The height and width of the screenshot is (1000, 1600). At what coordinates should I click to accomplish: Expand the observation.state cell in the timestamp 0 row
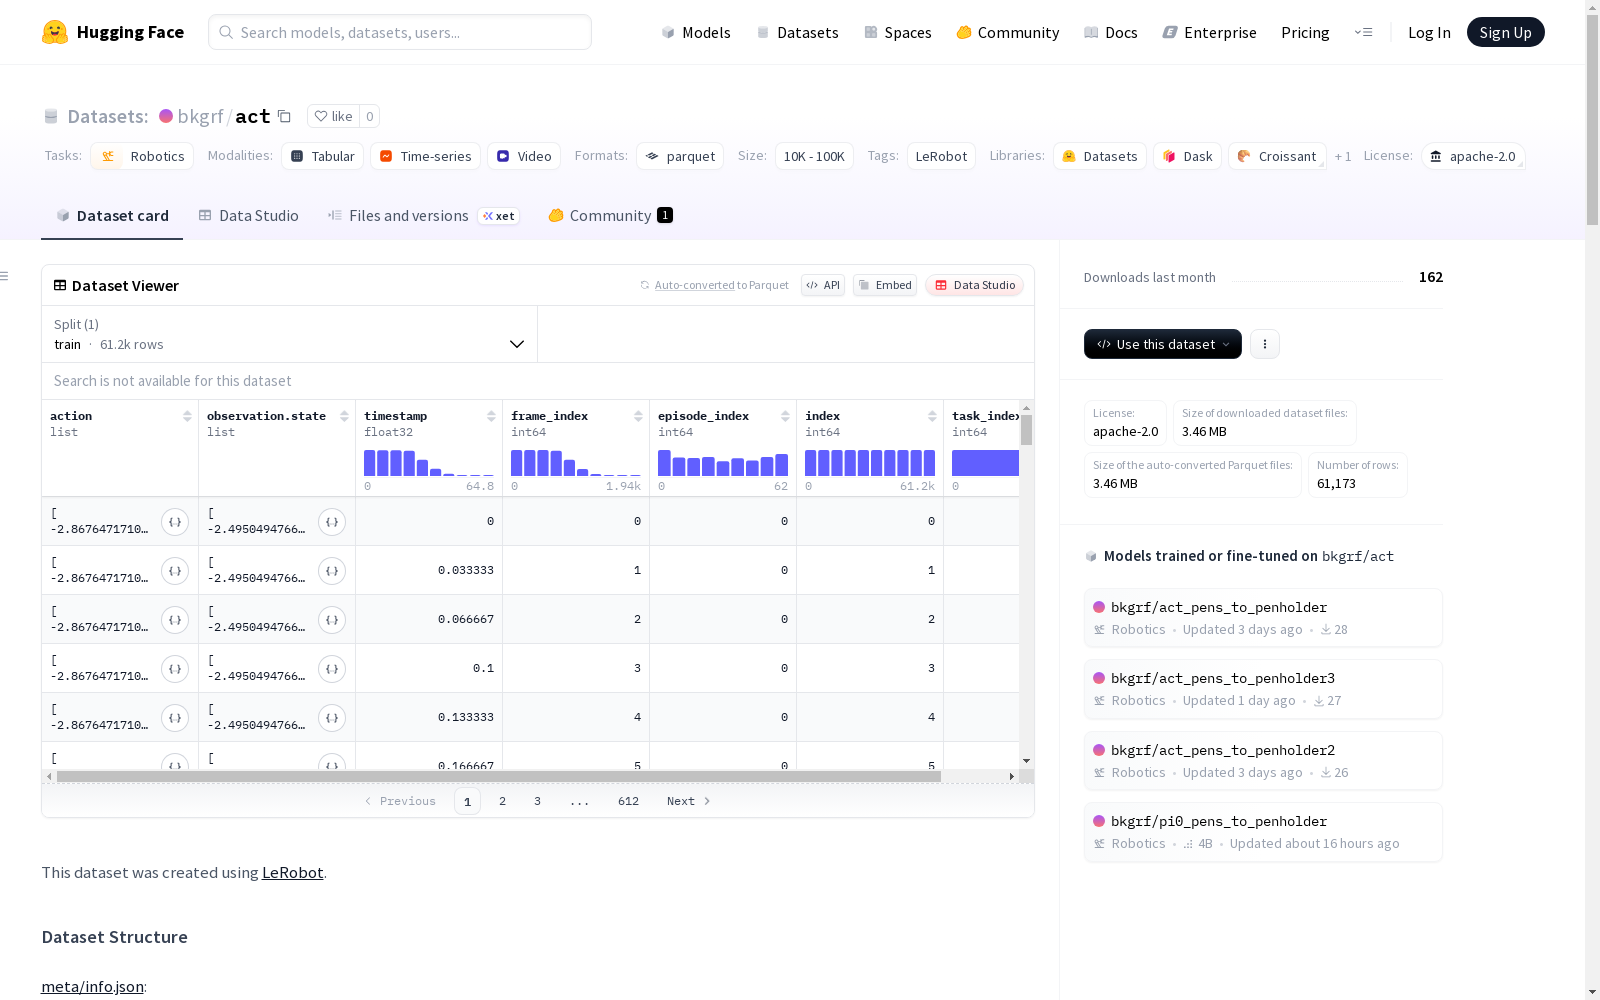pyautogui.click(x=332, y=522)
